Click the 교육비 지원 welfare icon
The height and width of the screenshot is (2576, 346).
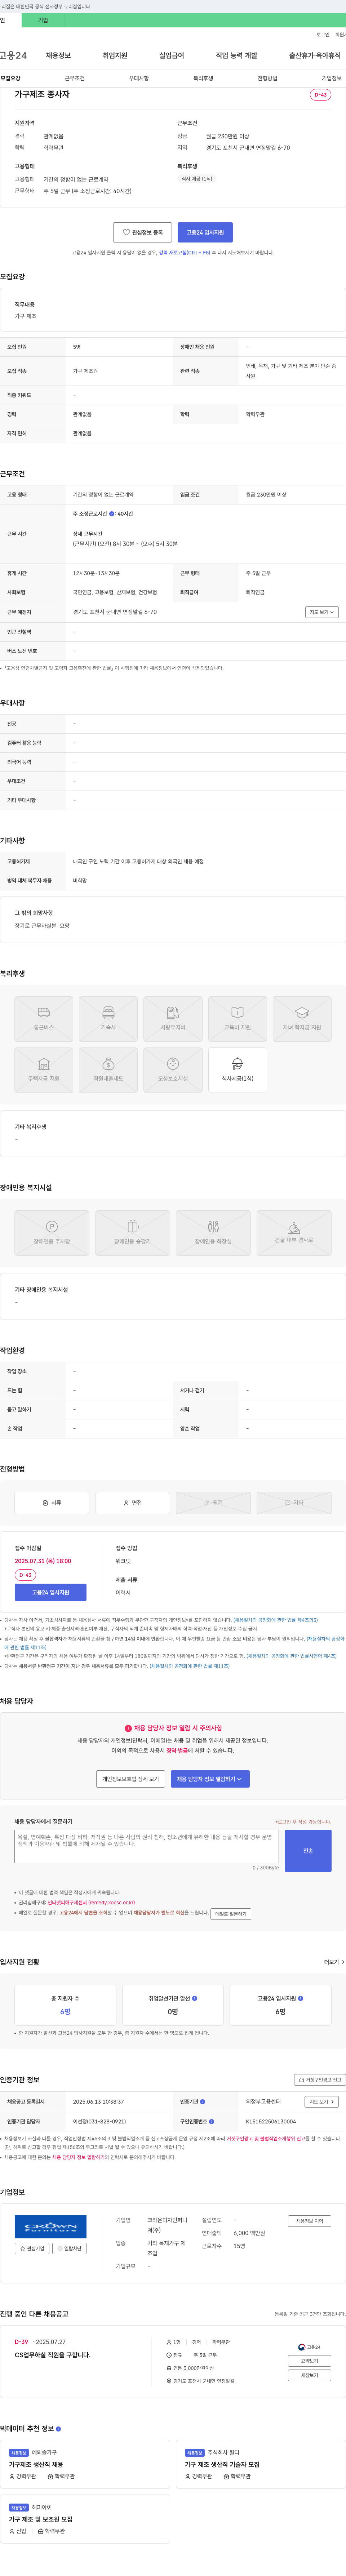pos(237,1019)
